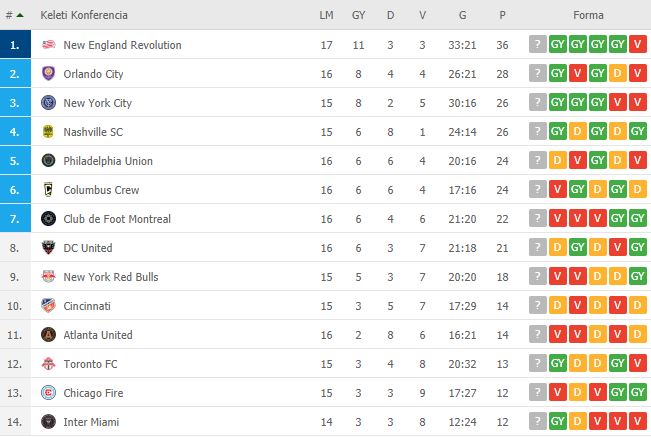This screenshot has width=651, height=437.
Task: Click the Chicago Fire crest icon
Action: click(48, 393)
